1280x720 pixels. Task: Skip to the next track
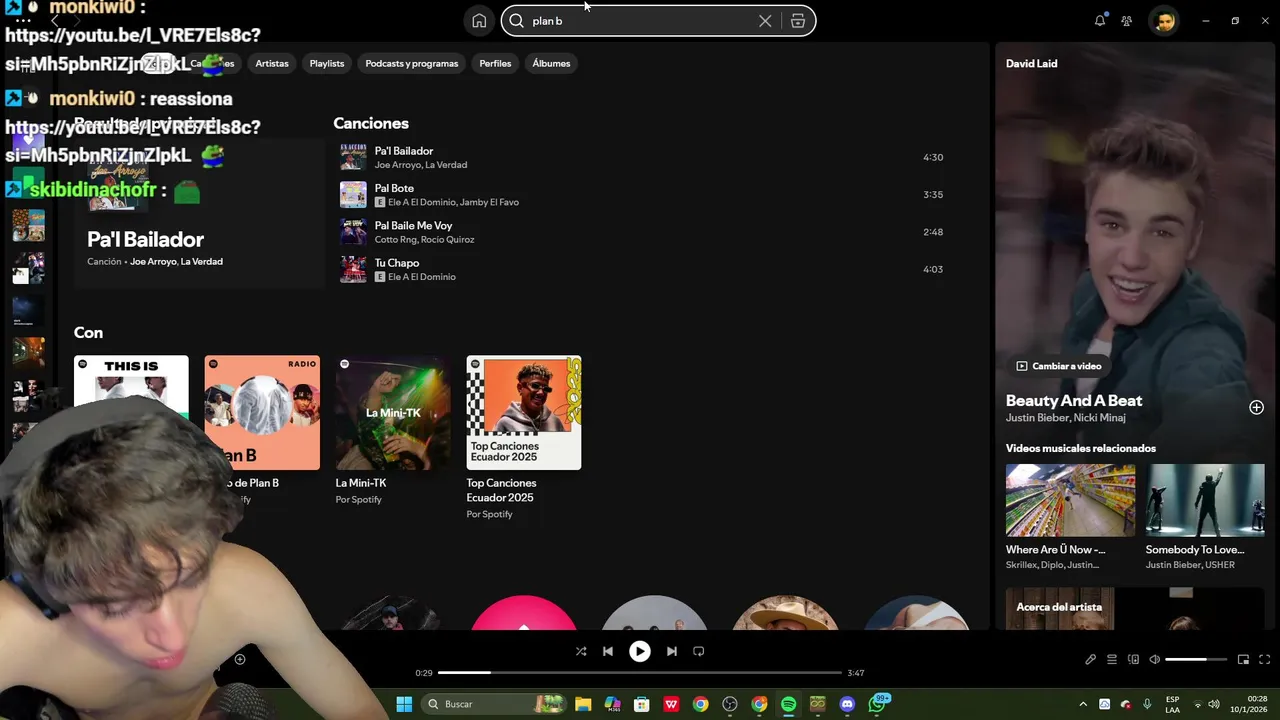pos(672,651)
